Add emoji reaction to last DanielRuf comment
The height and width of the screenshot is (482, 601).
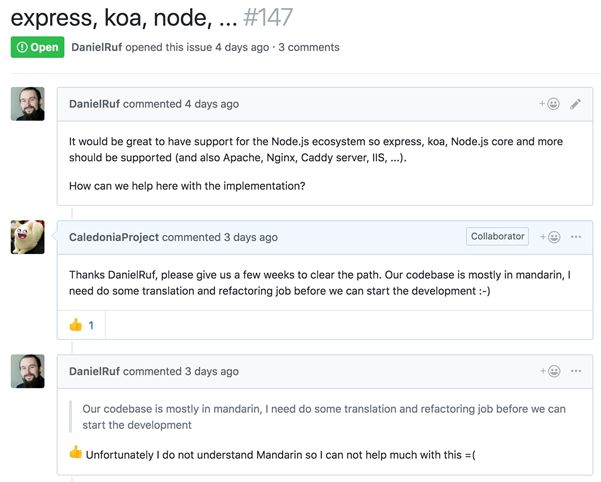[550, 371]
